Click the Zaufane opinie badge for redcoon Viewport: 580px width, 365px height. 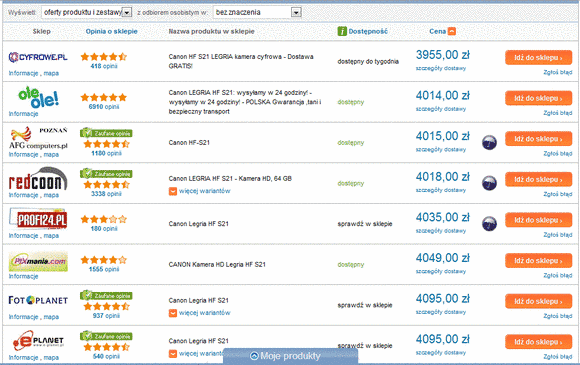click(x=106, y=173)
